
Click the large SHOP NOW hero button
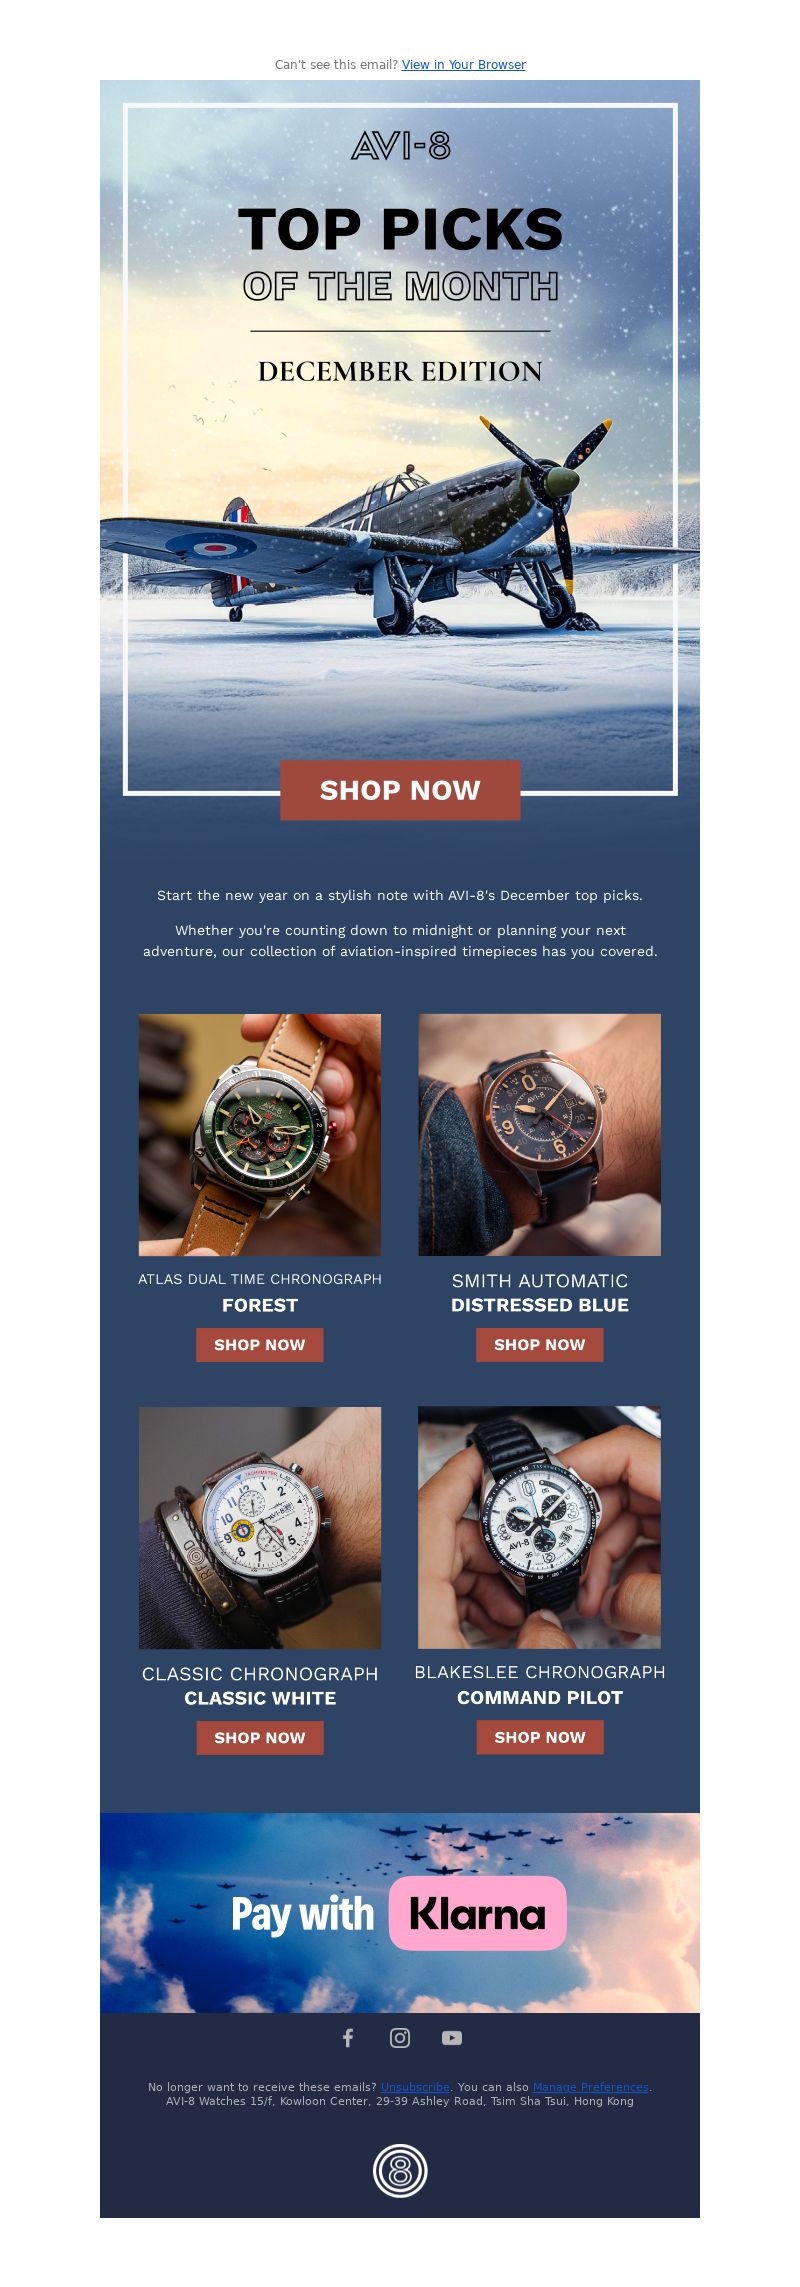pos(400,790)
